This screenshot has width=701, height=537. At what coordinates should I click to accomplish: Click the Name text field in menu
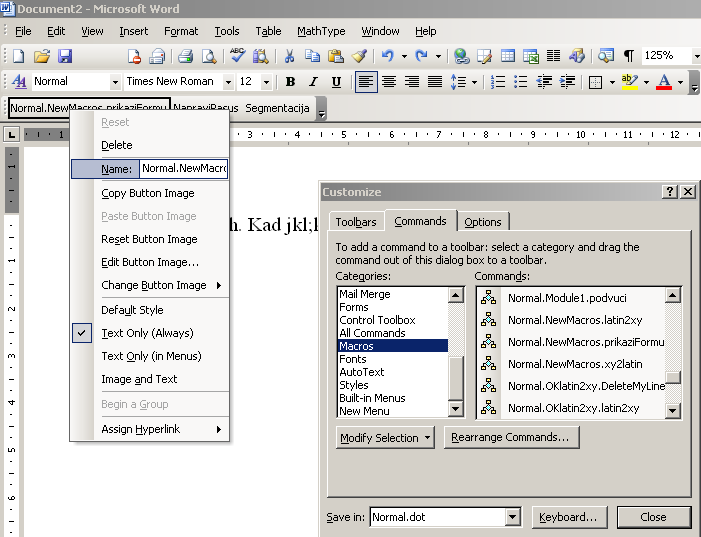click(x=183, y=169)
